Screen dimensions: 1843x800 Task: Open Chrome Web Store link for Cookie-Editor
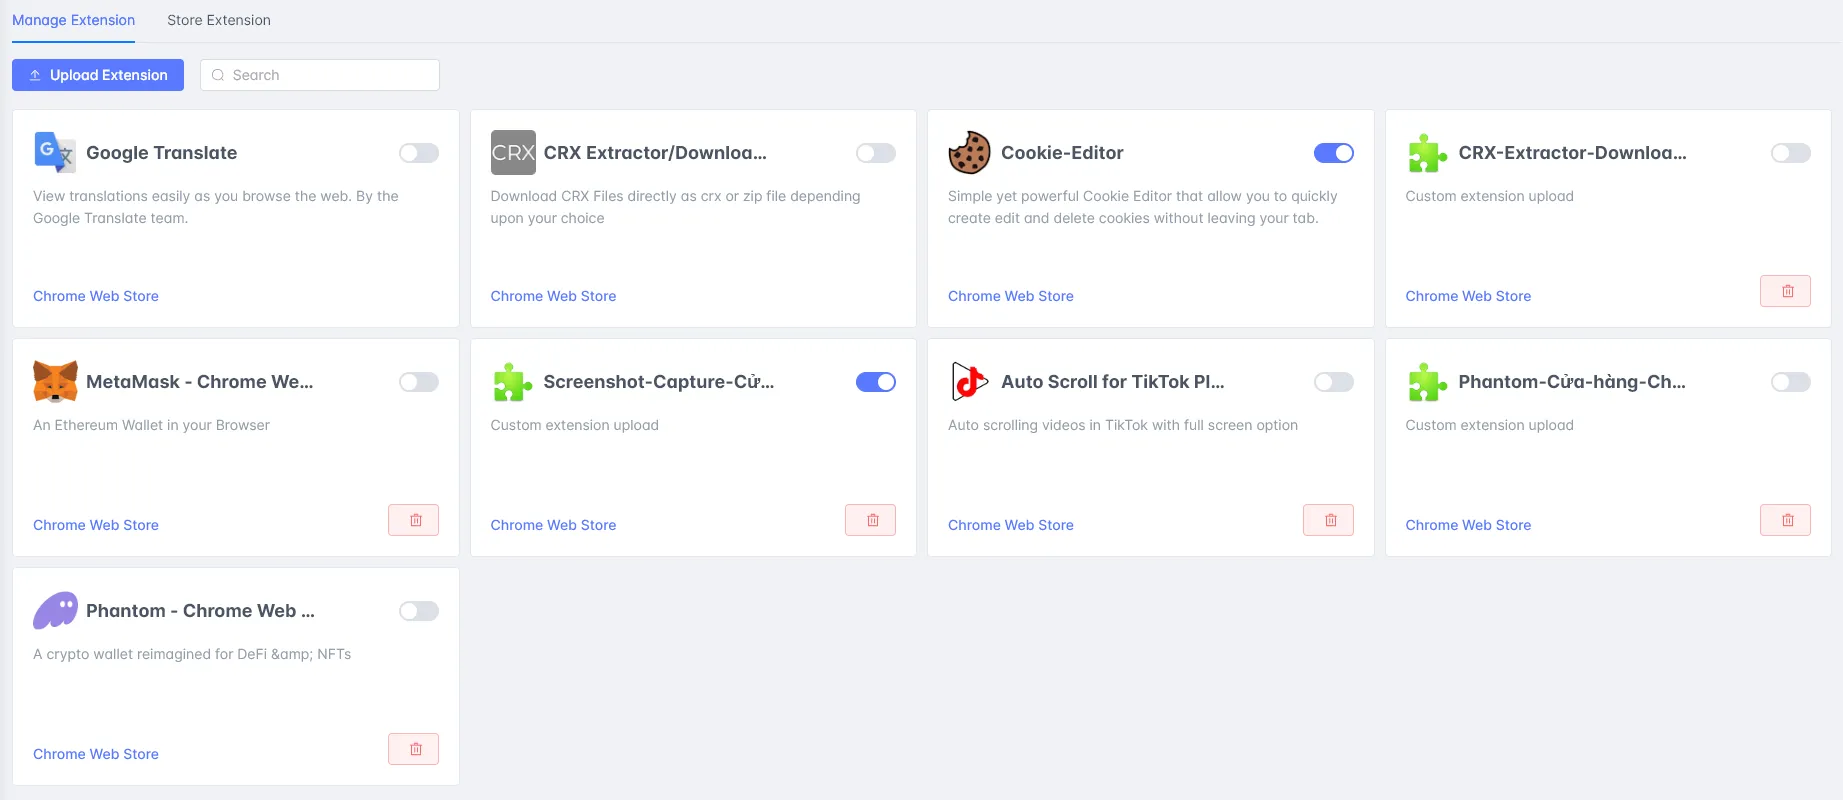tap(1011, 296)
